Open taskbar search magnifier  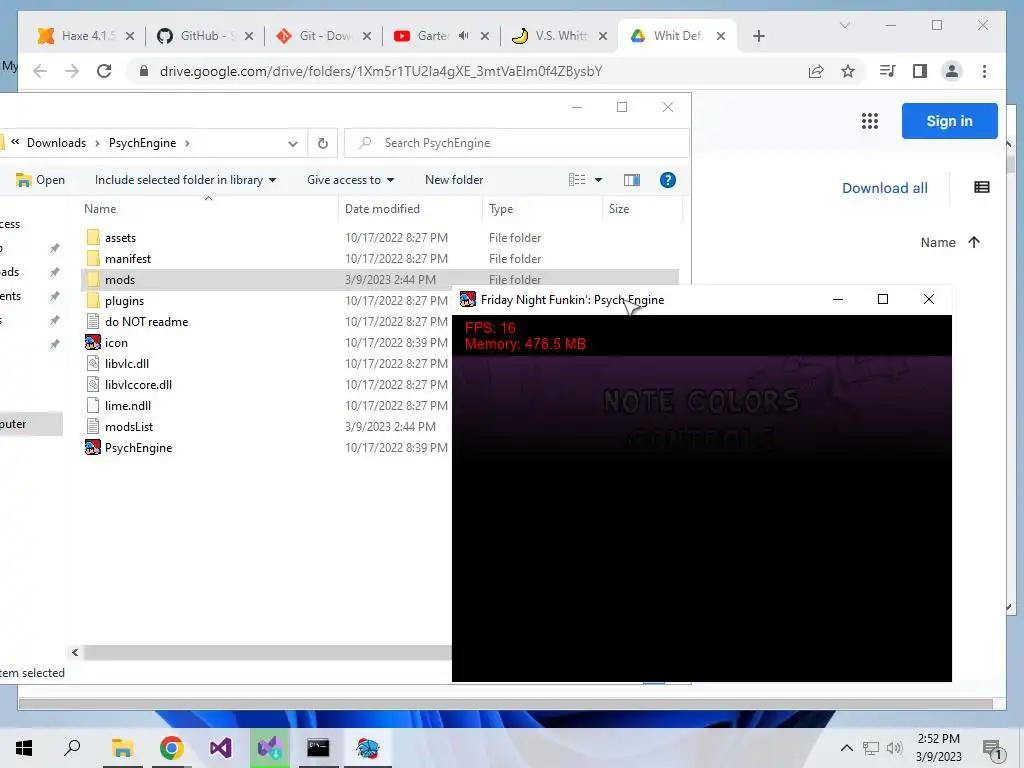click(x=72, y=748)
